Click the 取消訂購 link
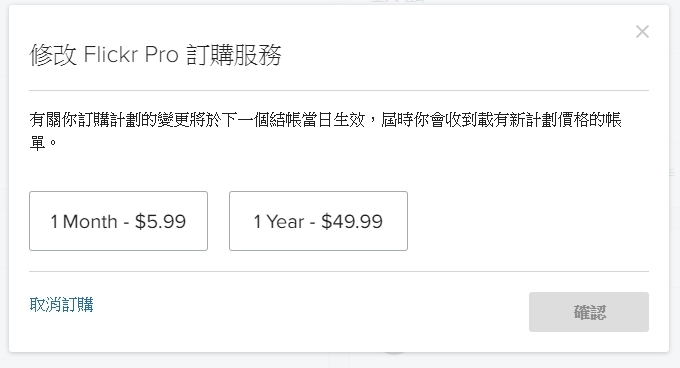Viewport: 680px width, 368px height. click(62, 305)
